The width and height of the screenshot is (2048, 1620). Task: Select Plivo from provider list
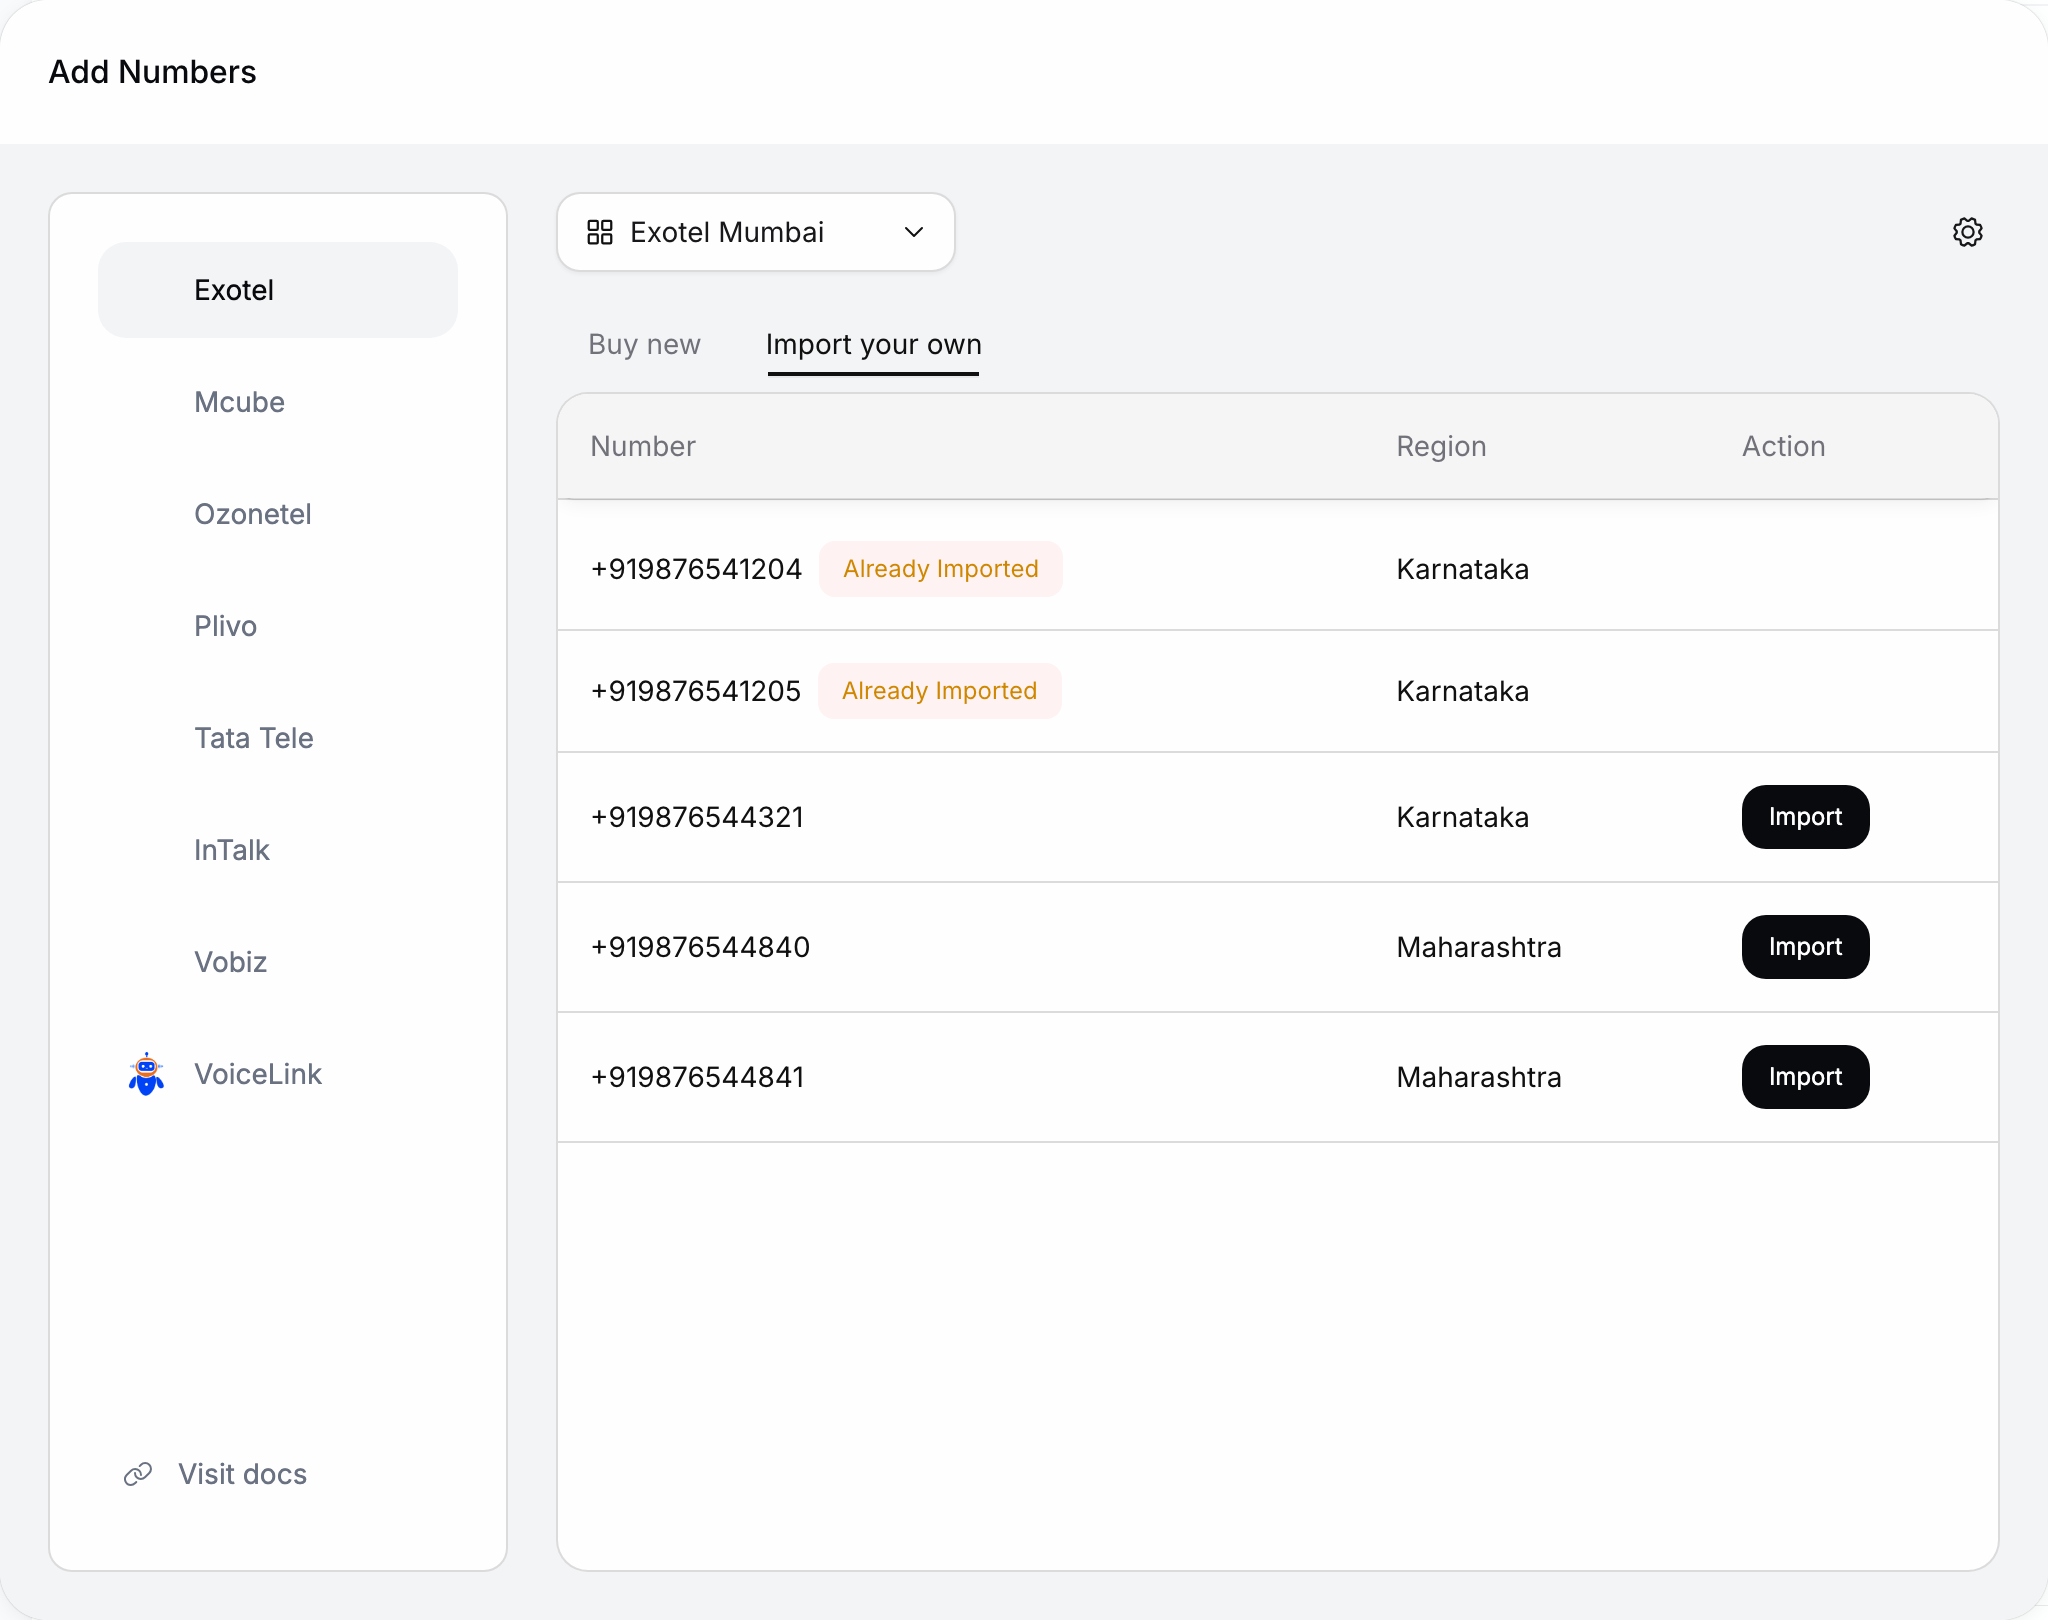(278, 626)
